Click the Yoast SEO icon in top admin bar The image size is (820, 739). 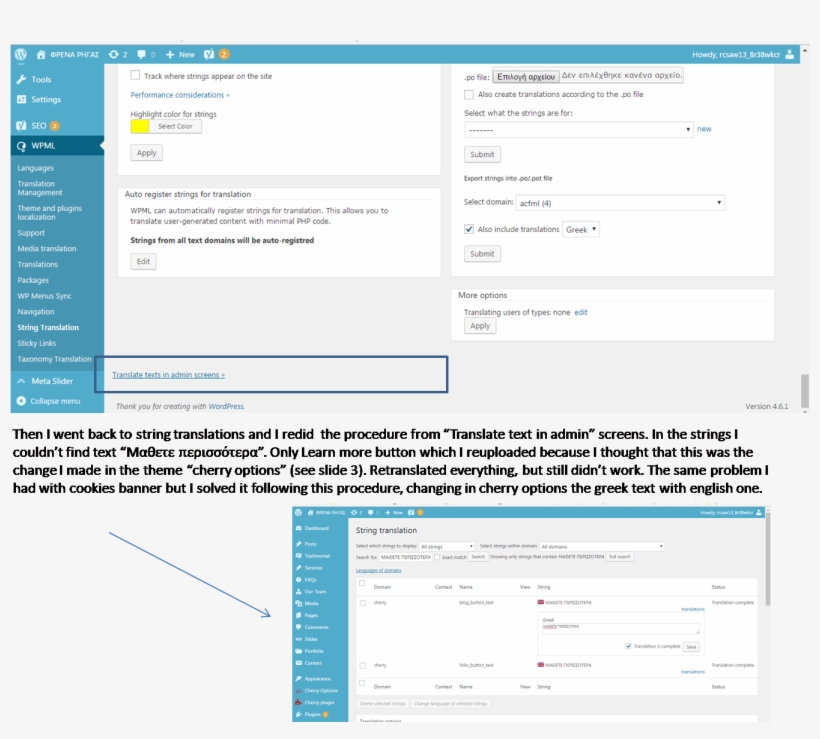[209, 54]
